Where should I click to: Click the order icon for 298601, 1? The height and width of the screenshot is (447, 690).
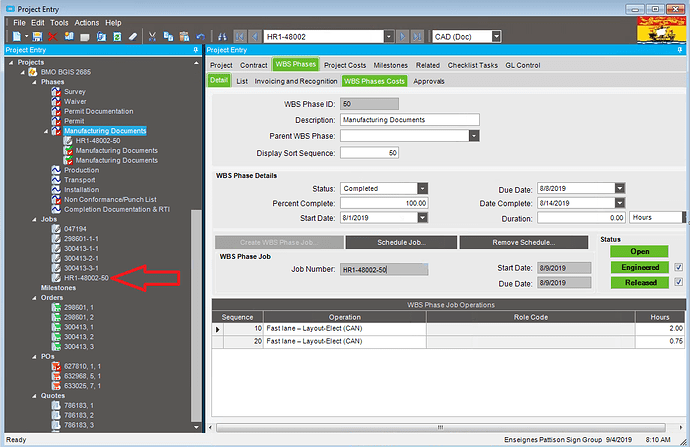[x=56, y=307]
